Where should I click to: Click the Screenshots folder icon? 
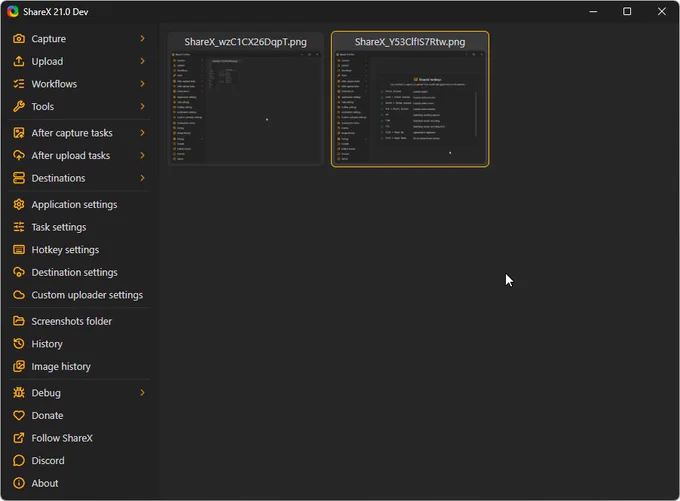pyautogui.click(x=19, y=321)
